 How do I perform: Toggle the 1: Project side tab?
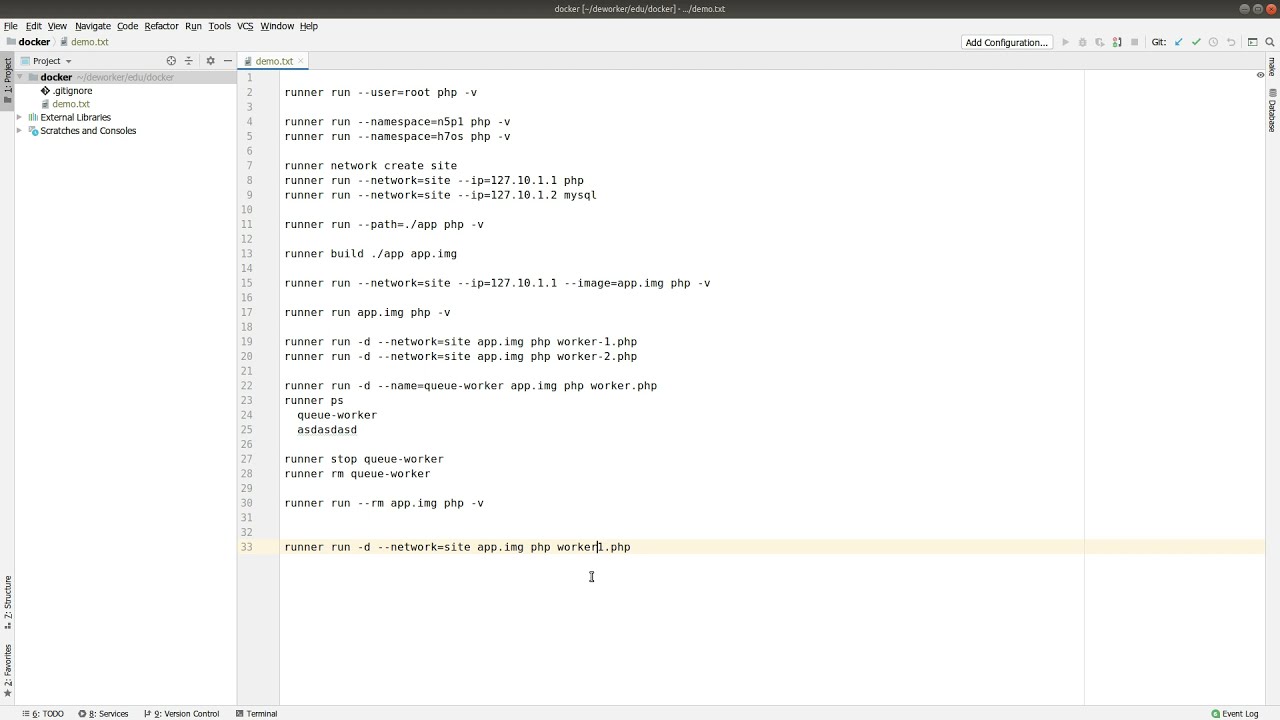coord(7,80)
